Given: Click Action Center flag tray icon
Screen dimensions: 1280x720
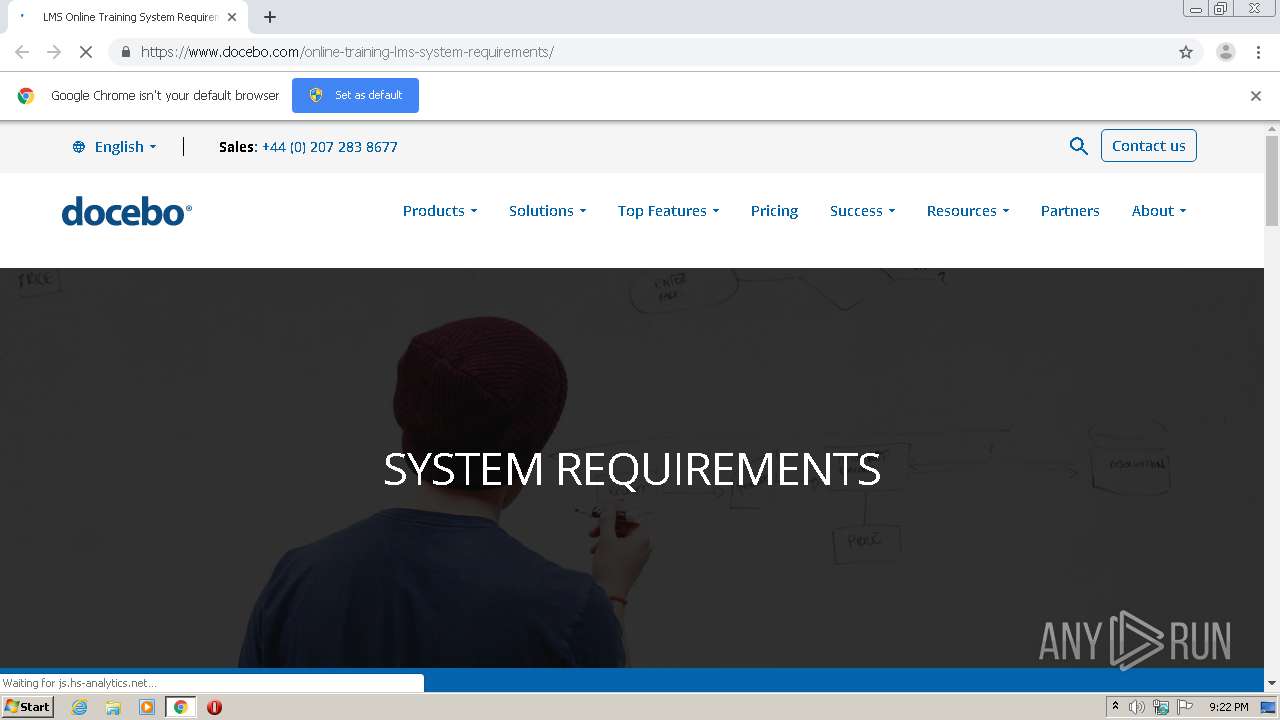Looking at the screenshot, I should tap(1185, 707).
